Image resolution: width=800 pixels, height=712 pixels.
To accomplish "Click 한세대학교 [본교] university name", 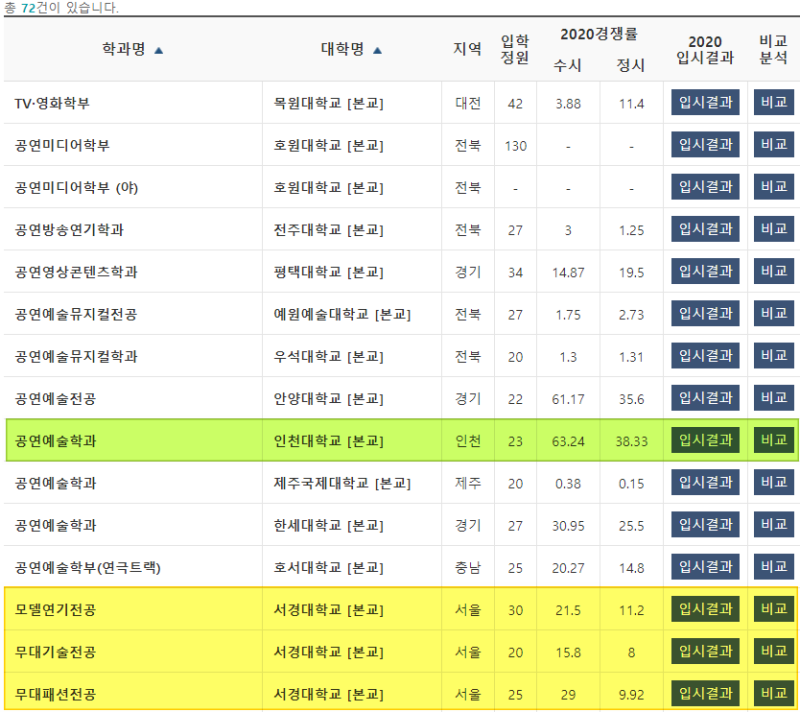I will point(329,526).
